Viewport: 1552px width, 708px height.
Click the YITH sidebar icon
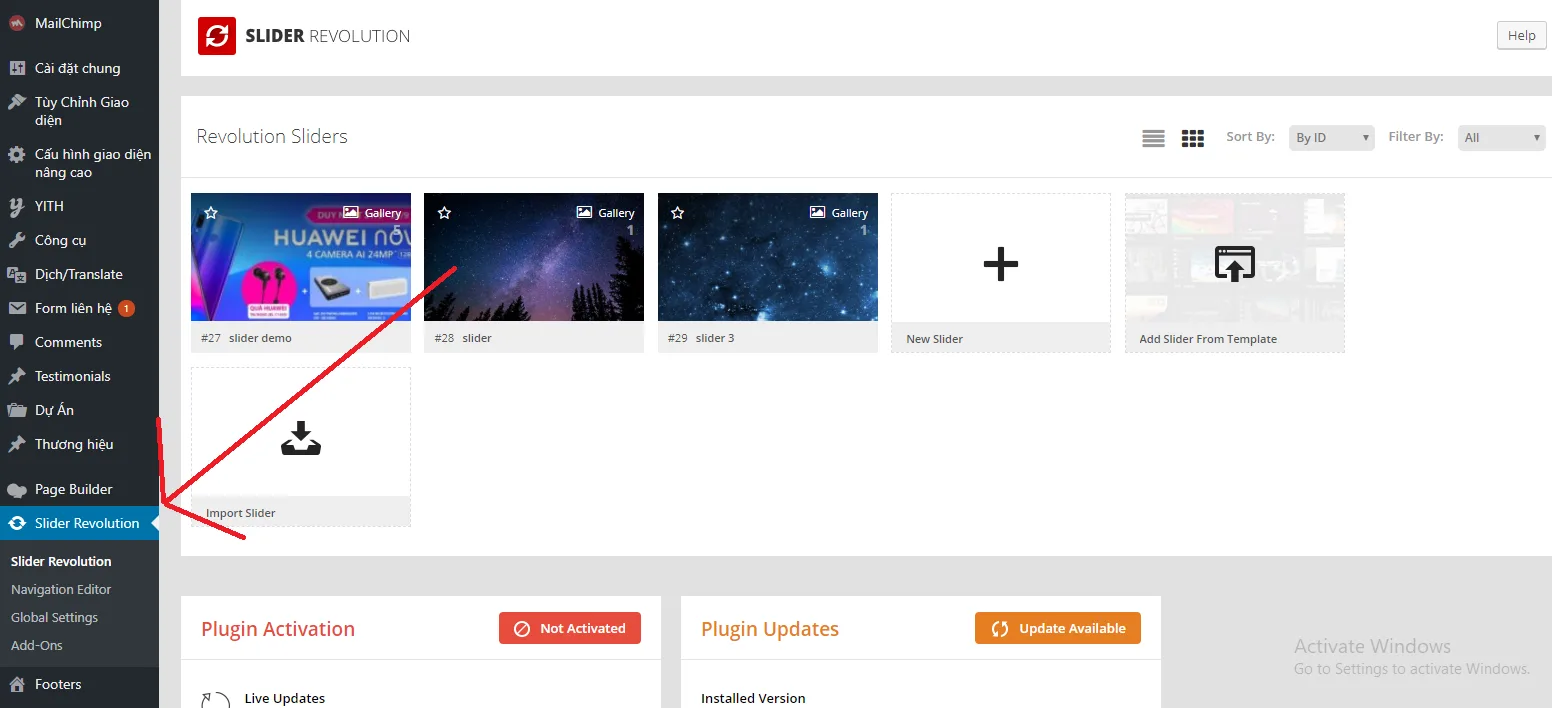(x=17, y=207)
